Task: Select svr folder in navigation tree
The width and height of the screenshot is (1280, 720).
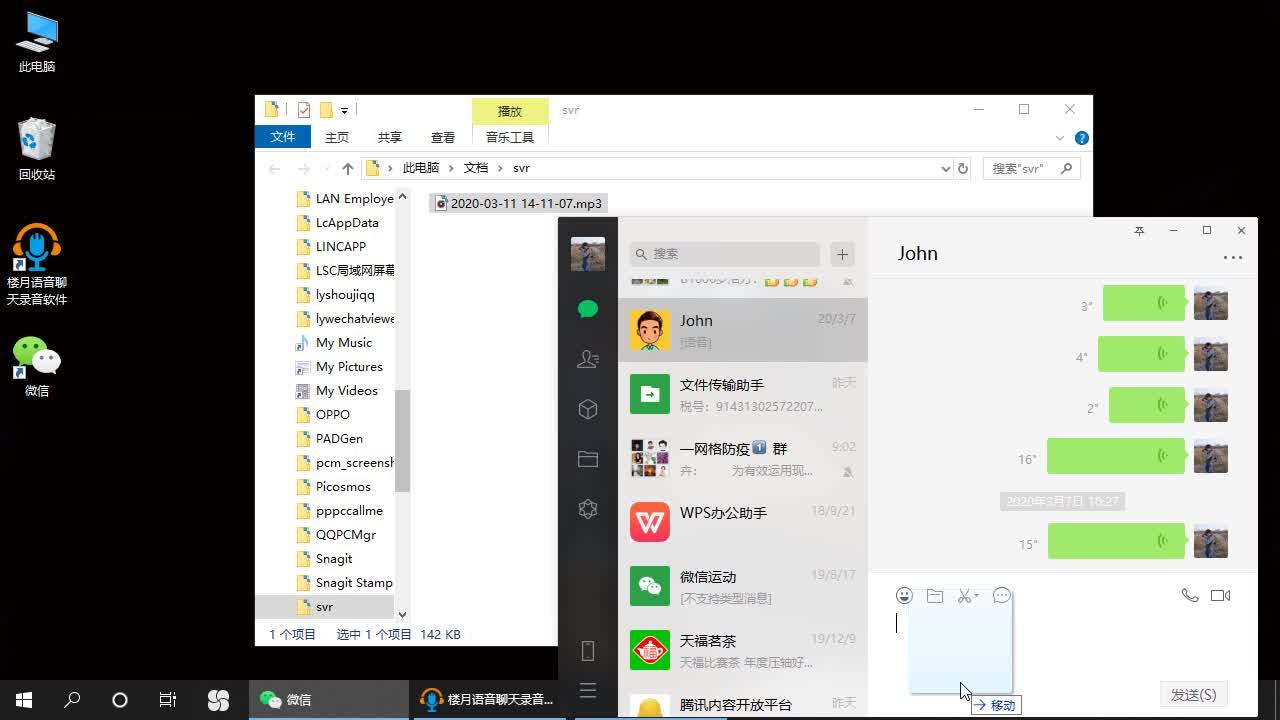Action: point(325,607)
